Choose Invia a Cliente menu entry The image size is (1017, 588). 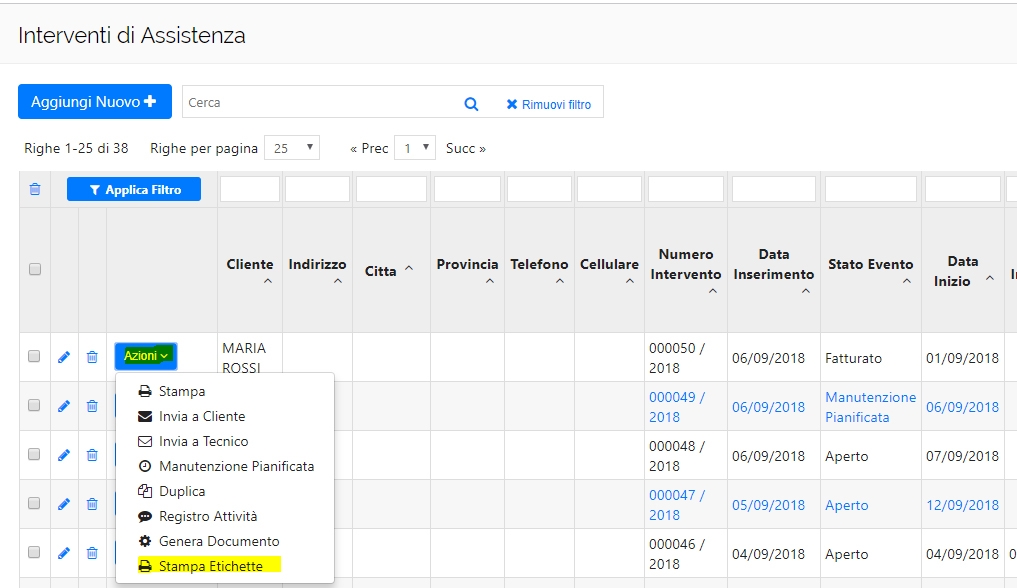(191, 416)
